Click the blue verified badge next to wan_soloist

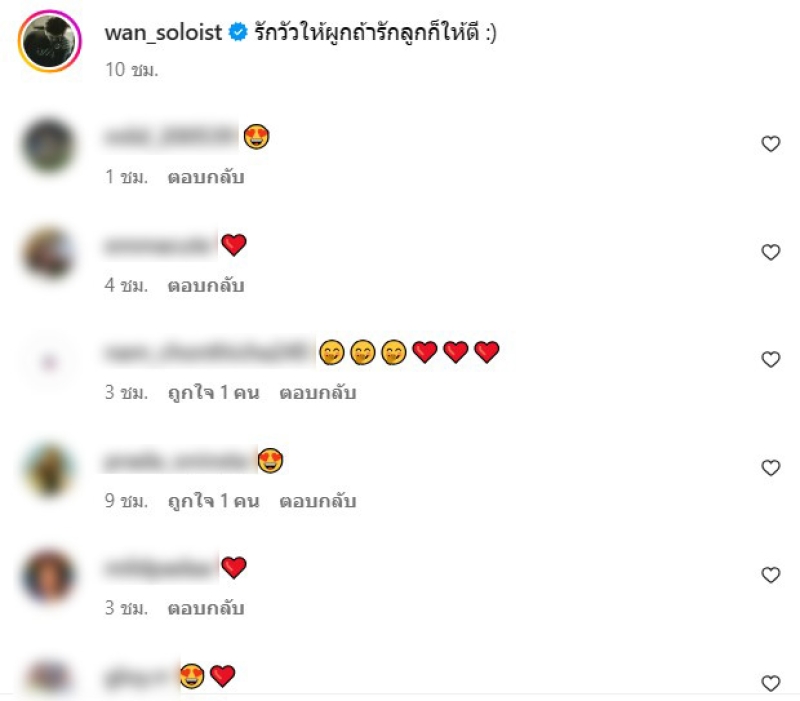(x=238, y=32)
